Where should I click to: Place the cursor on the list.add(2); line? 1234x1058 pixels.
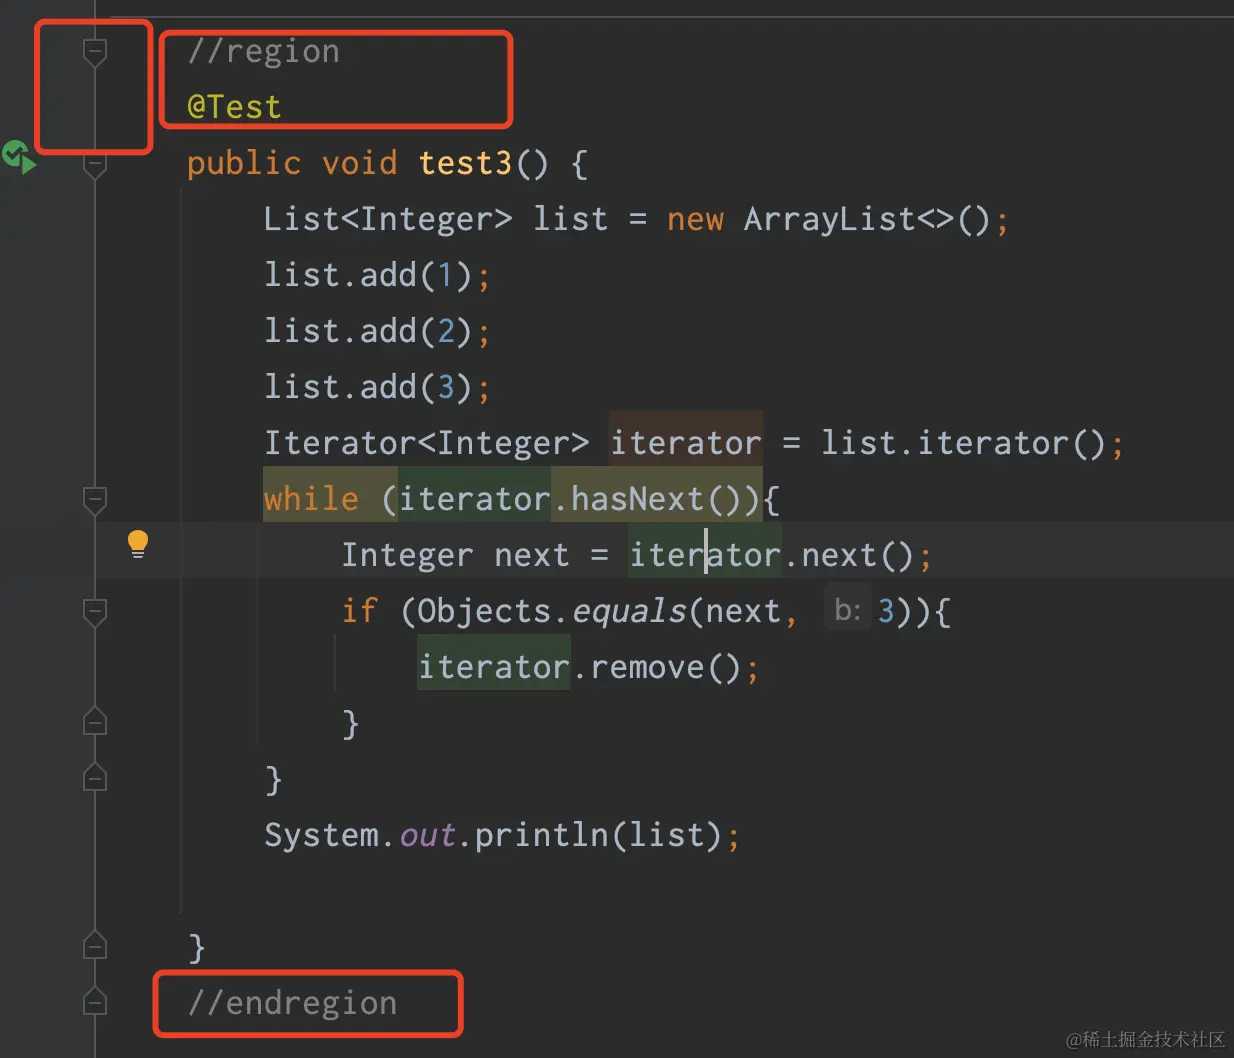(377, 331)
